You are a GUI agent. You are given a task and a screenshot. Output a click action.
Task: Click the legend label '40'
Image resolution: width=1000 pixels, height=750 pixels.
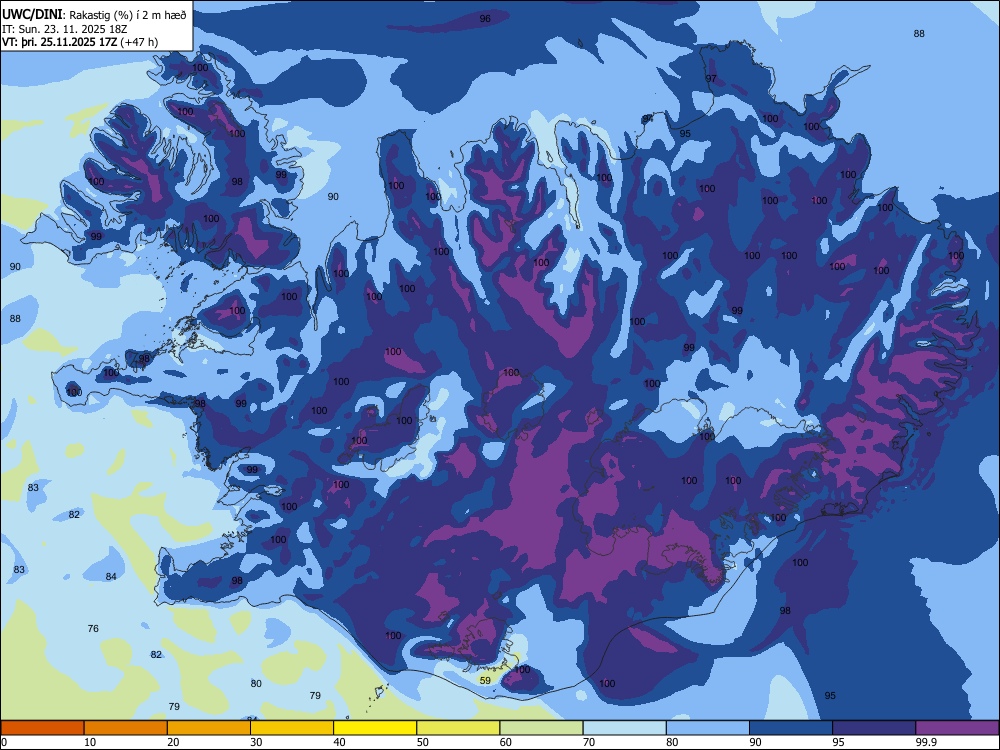(x=339, y=742)
